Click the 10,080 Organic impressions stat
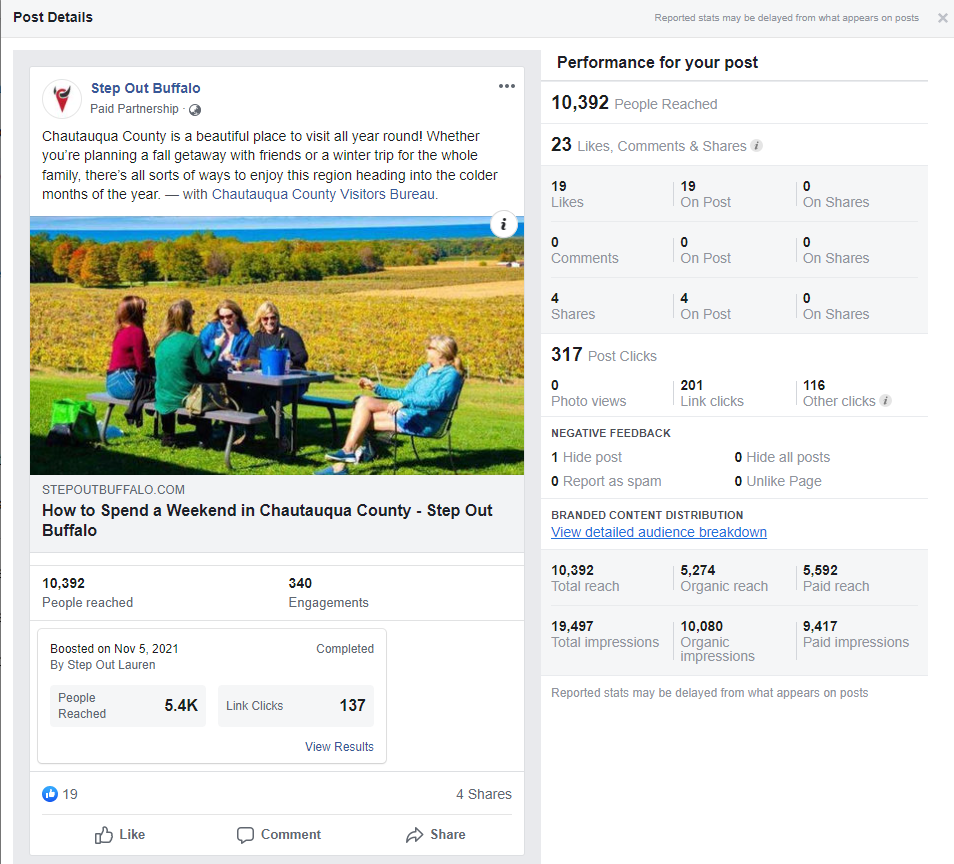Viewport: 954px width, 864px height. 717,641
